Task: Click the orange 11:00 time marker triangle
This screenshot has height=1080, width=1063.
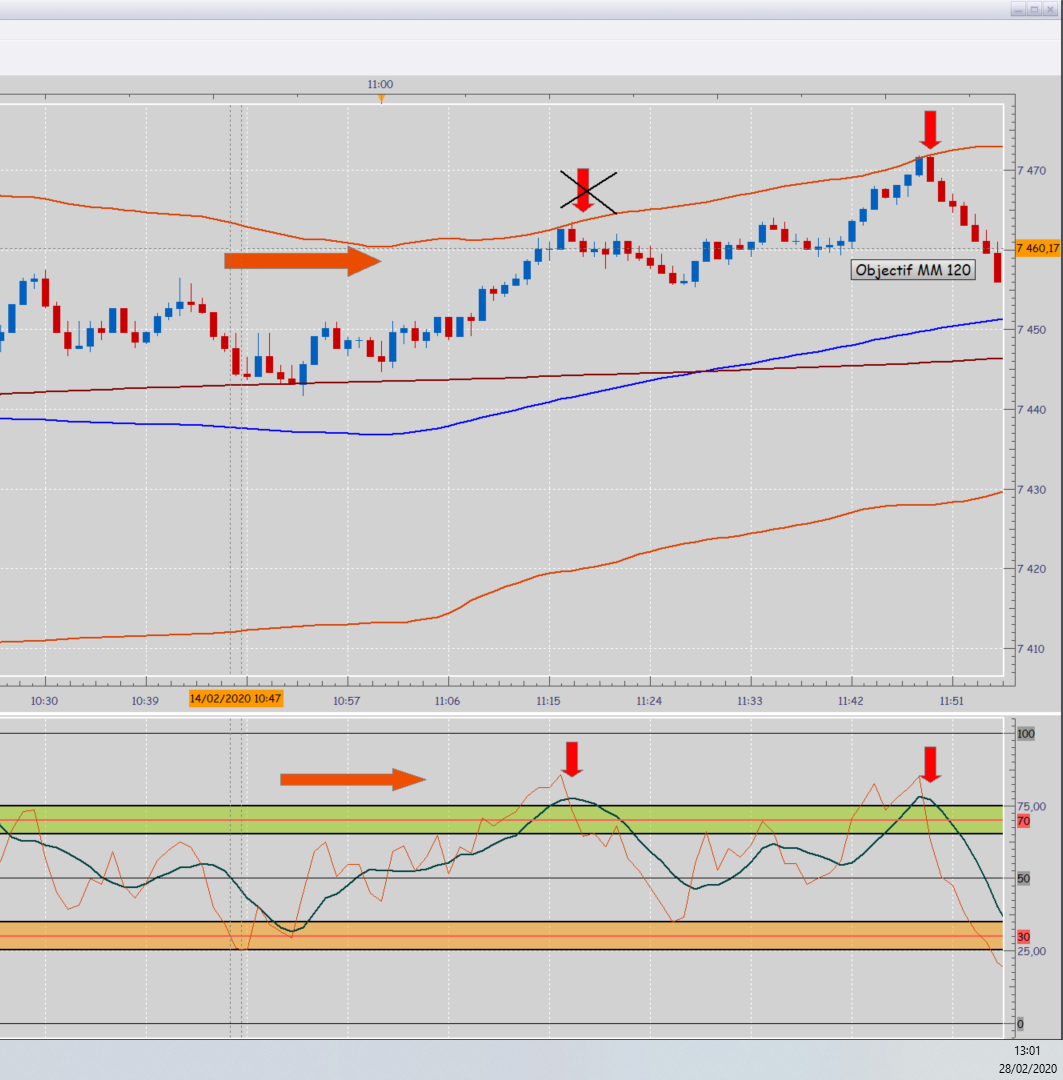Action: pos(381,99)
